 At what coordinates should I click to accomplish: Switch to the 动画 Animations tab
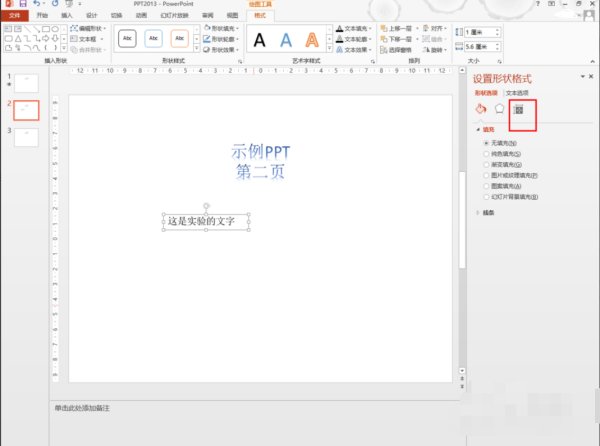point(141,15)
